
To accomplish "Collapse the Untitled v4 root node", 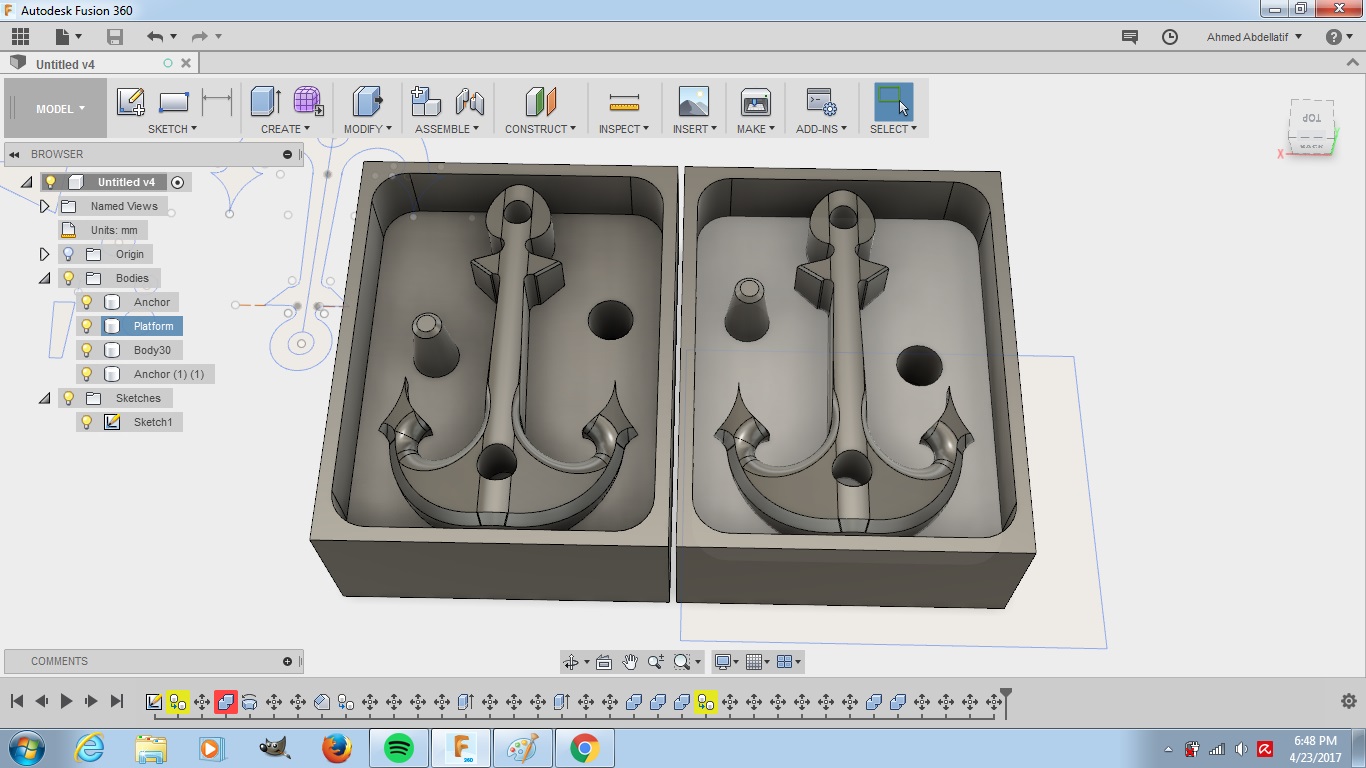I will [26, 182].
